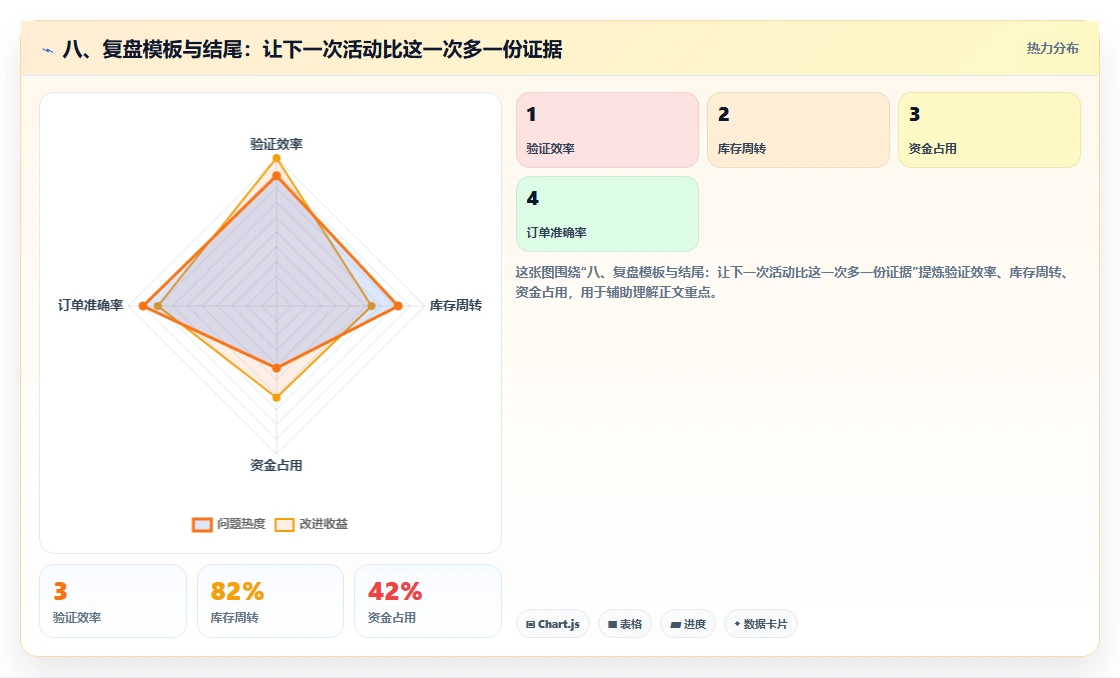
Task: Select card 3 资金占用
Action: coord(989,130)
